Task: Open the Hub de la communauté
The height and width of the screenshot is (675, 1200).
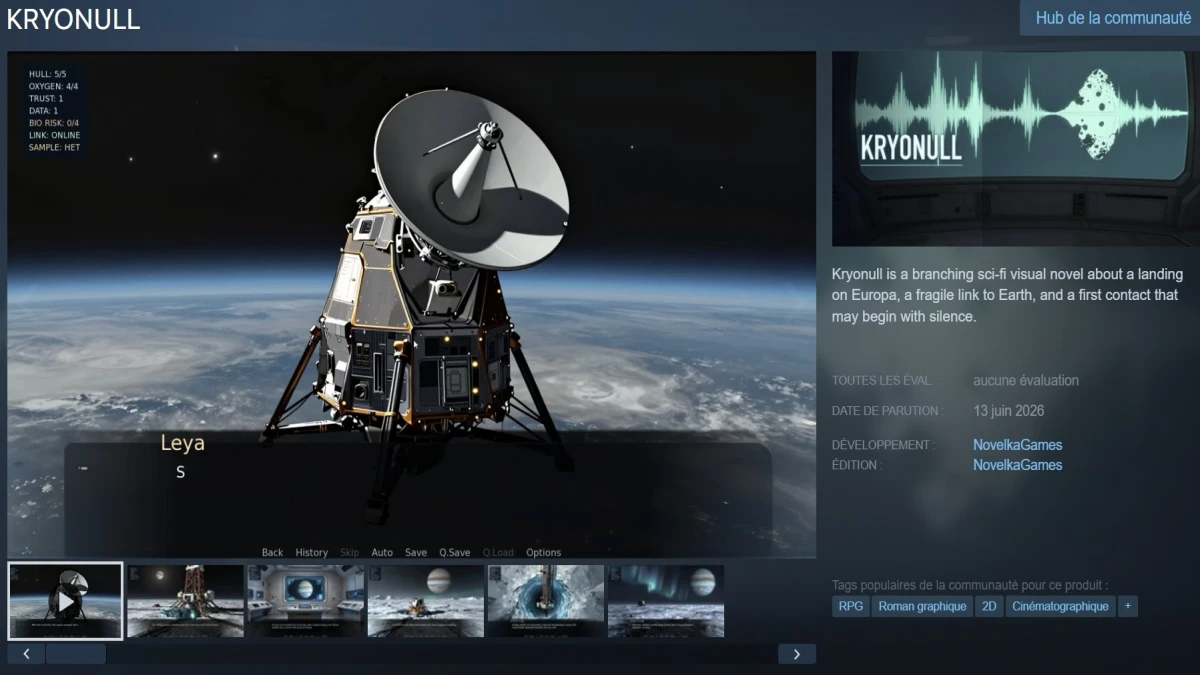Action: click(x=1112, y=18)
